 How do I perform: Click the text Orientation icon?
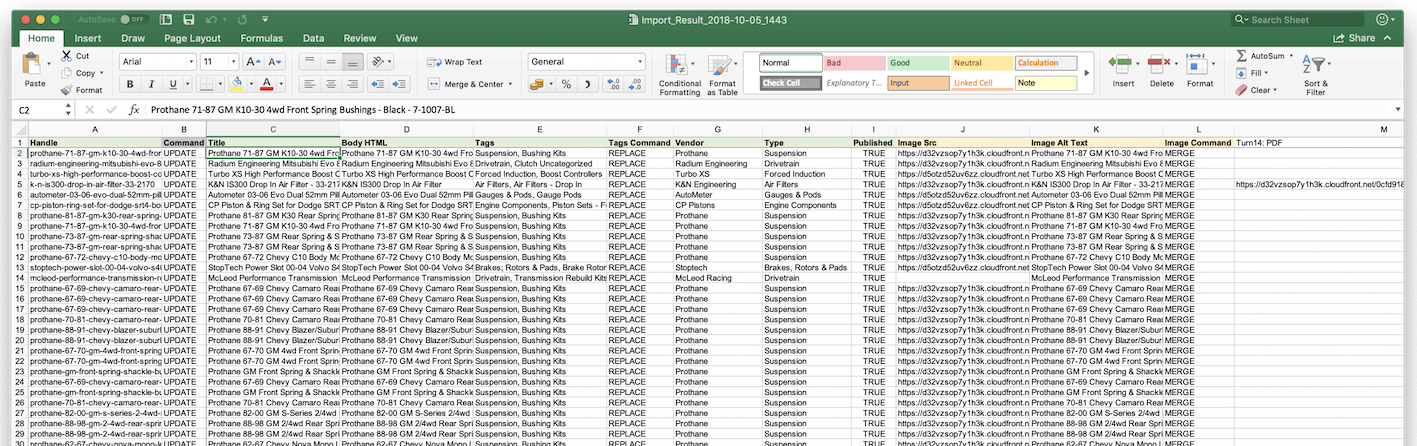click(x=378, y=61)
